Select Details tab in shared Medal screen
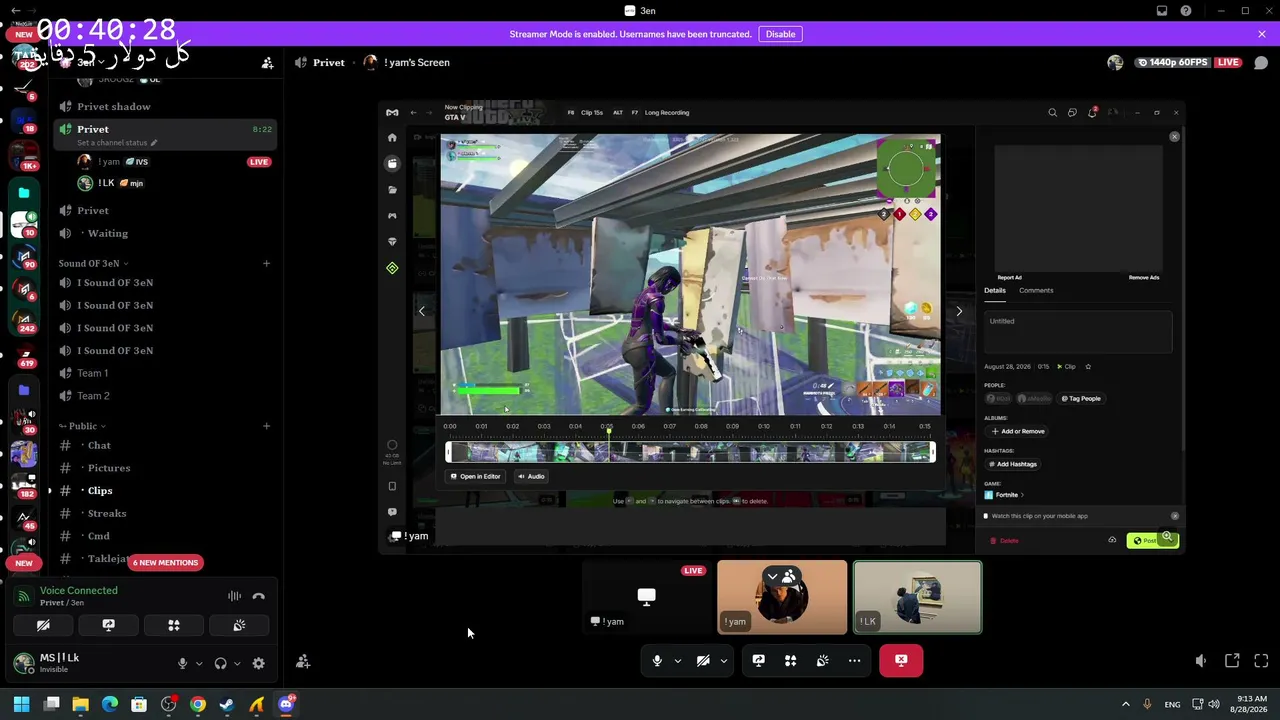The image size is (1280, 720). point(995,290)
